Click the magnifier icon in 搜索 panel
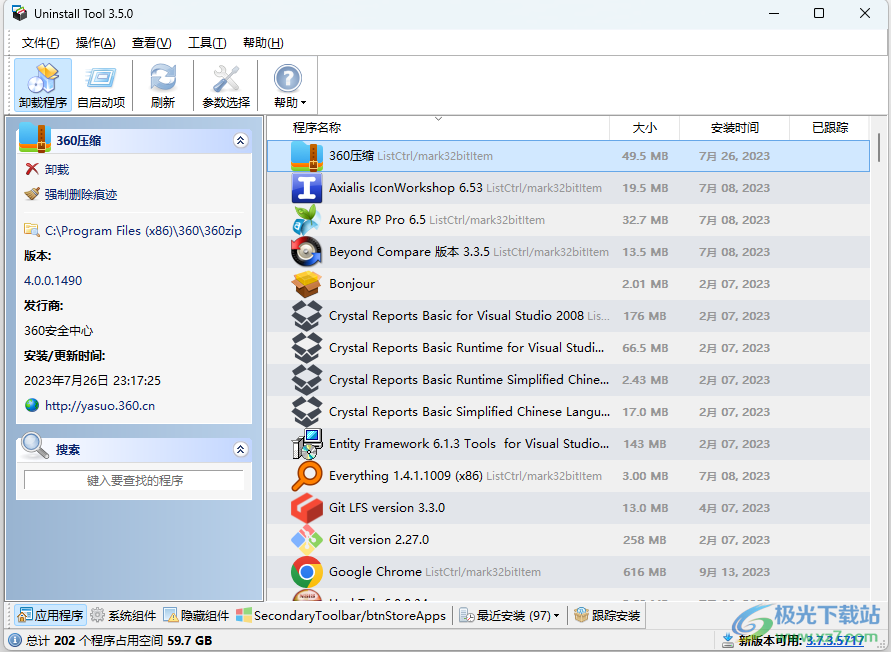This screenshot has width=891, height=653. point(34,446)
